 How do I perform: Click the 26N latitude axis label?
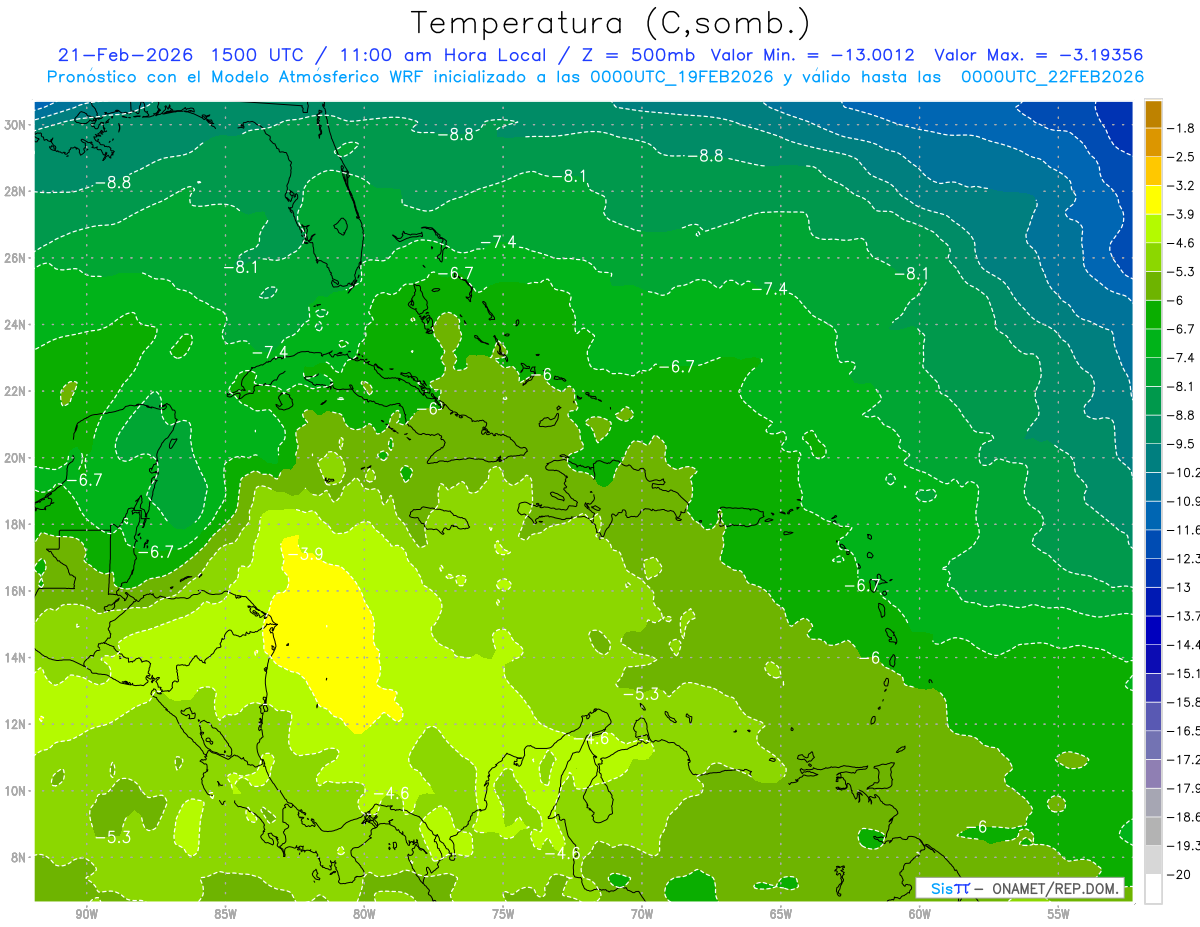tap(16, 258)
